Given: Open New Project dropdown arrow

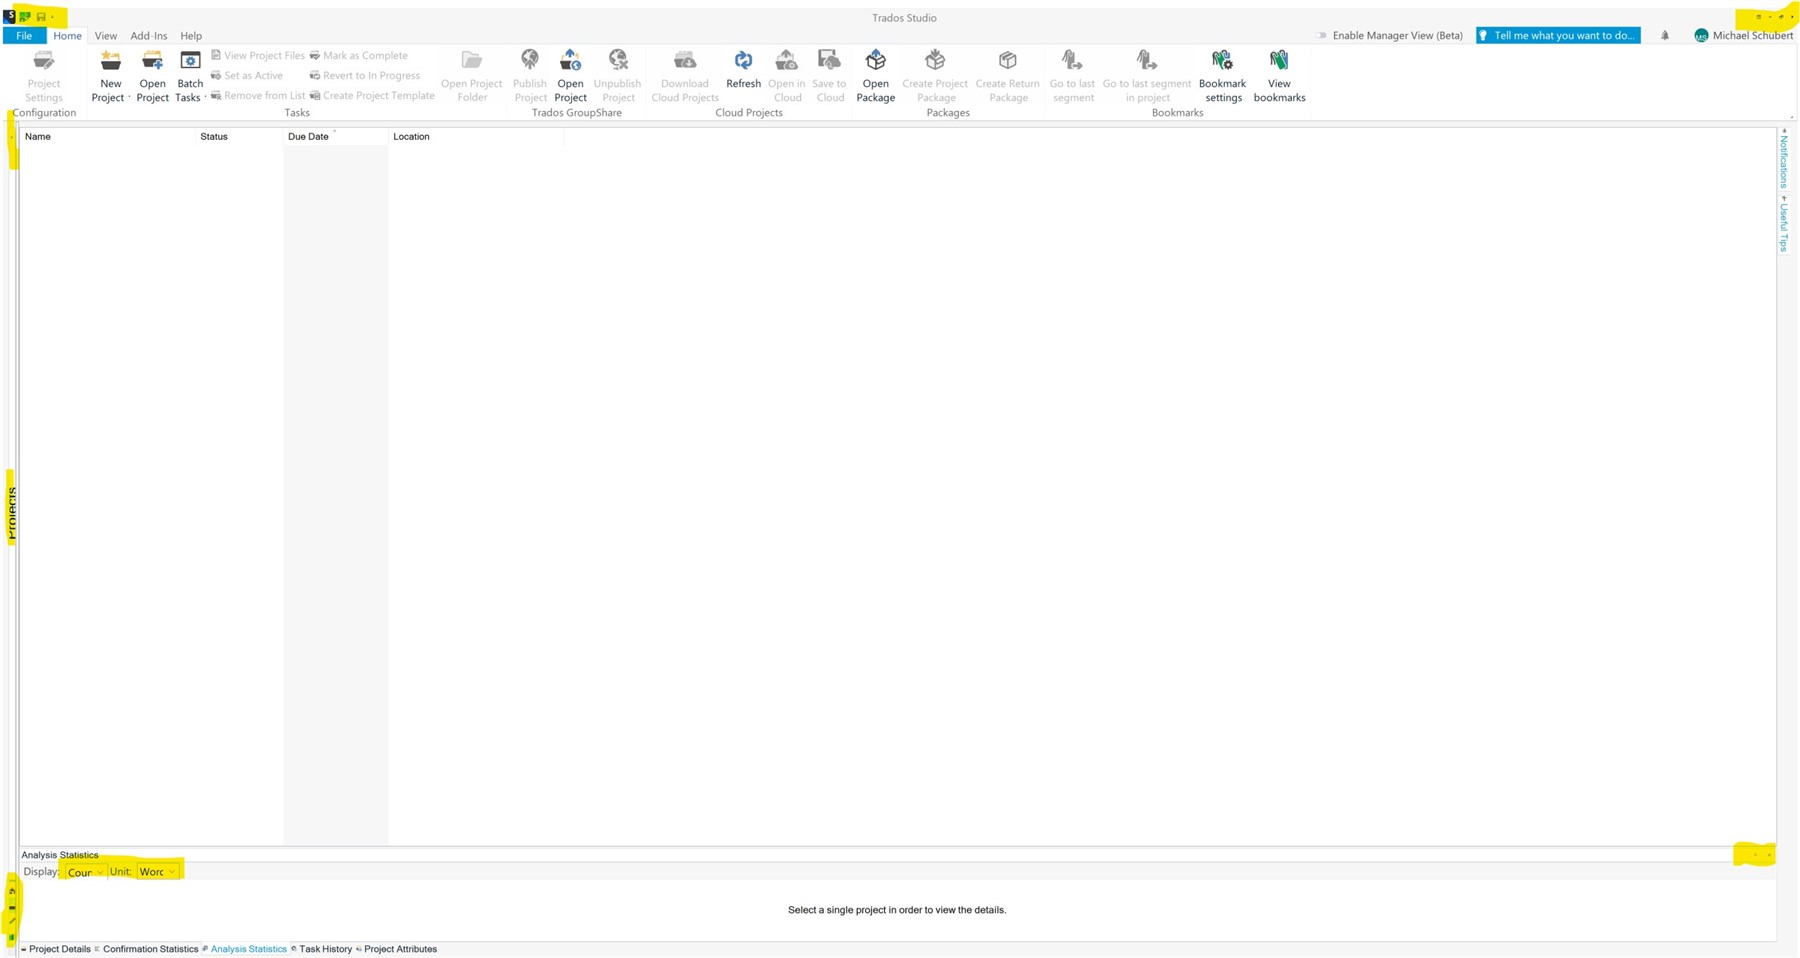Looking at the screenshot, I should [129, 98].
